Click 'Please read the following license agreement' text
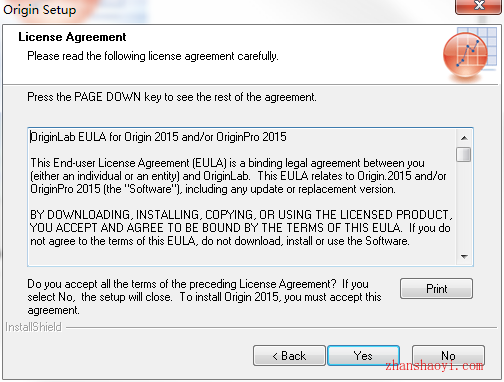Screen dimensions: 504x382 click(x=153, y=56)
